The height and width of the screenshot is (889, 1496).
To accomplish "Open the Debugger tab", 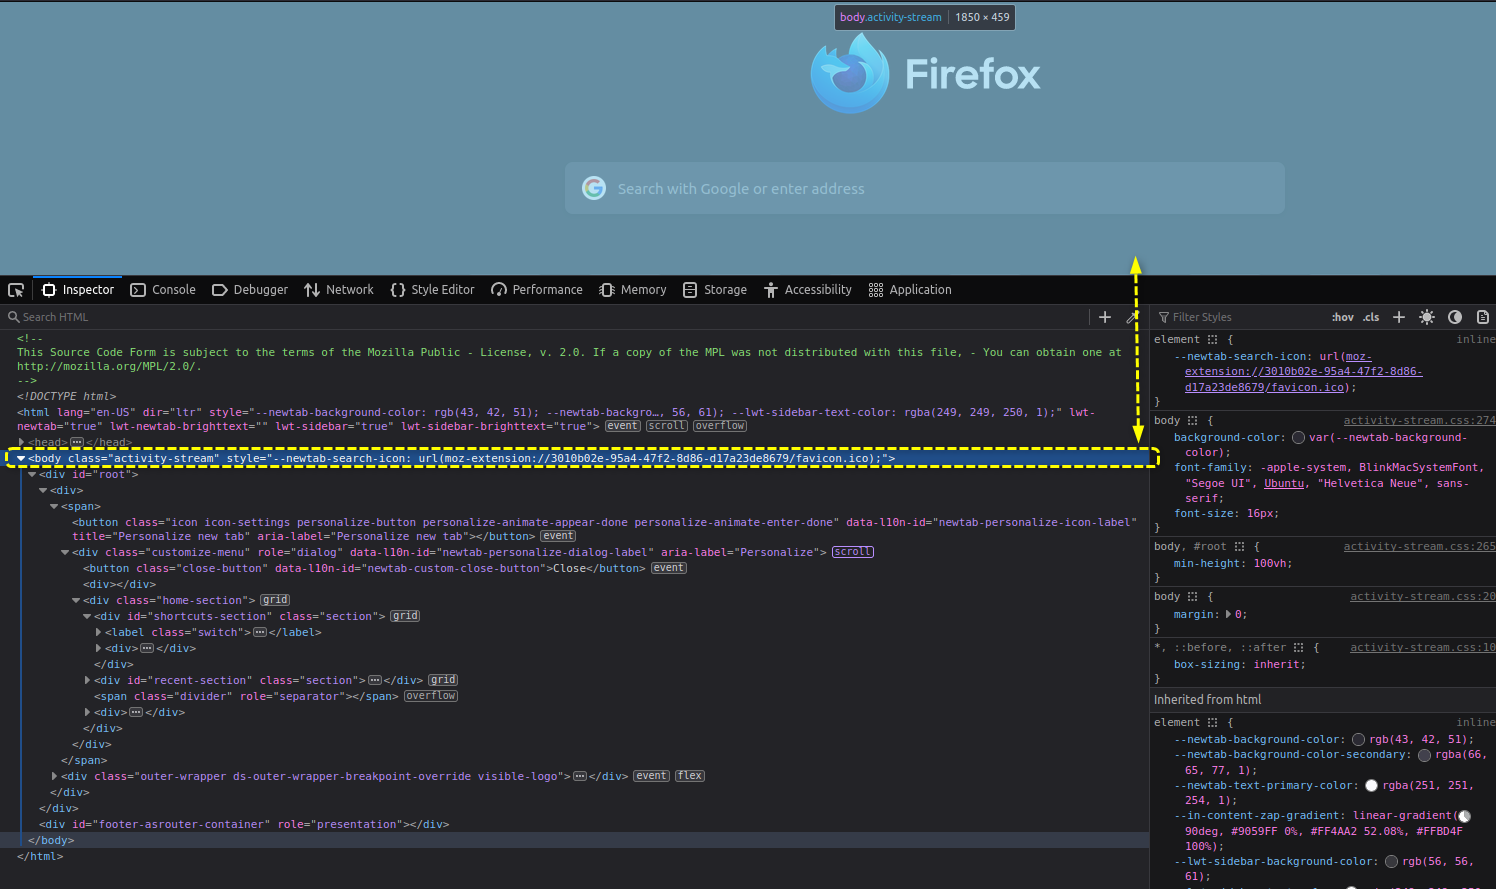I will point(250,290).
